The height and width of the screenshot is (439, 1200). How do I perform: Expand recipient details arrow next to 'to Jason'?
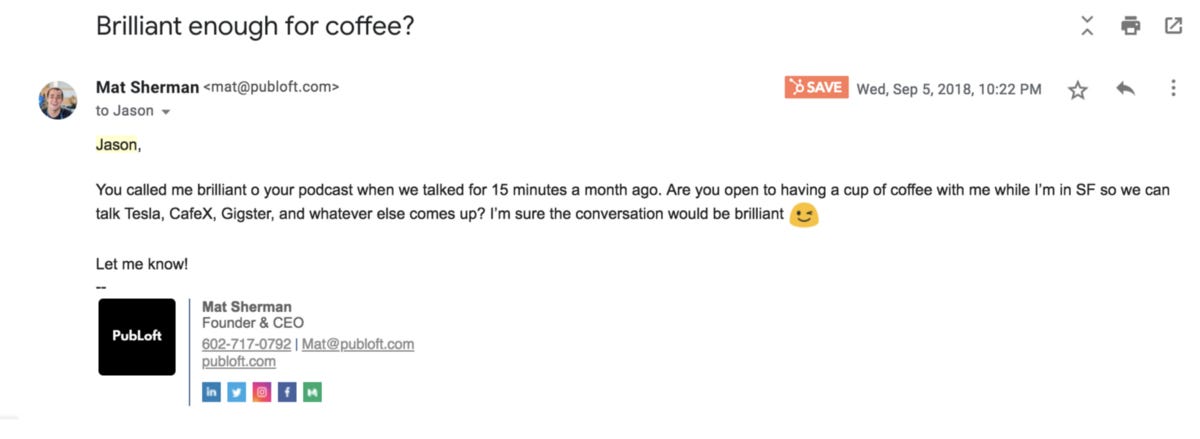(x=166, y=112)
